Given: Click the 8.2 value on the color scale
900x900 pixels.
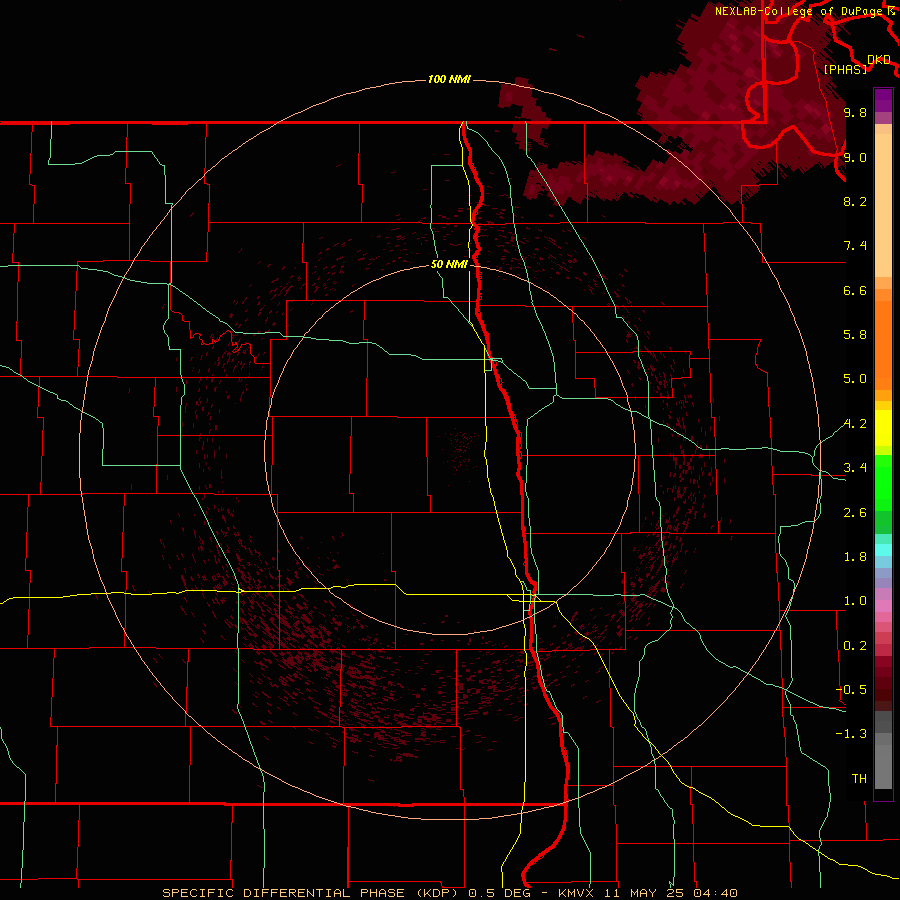Looking at the screenshot, I should click(855, 201).
